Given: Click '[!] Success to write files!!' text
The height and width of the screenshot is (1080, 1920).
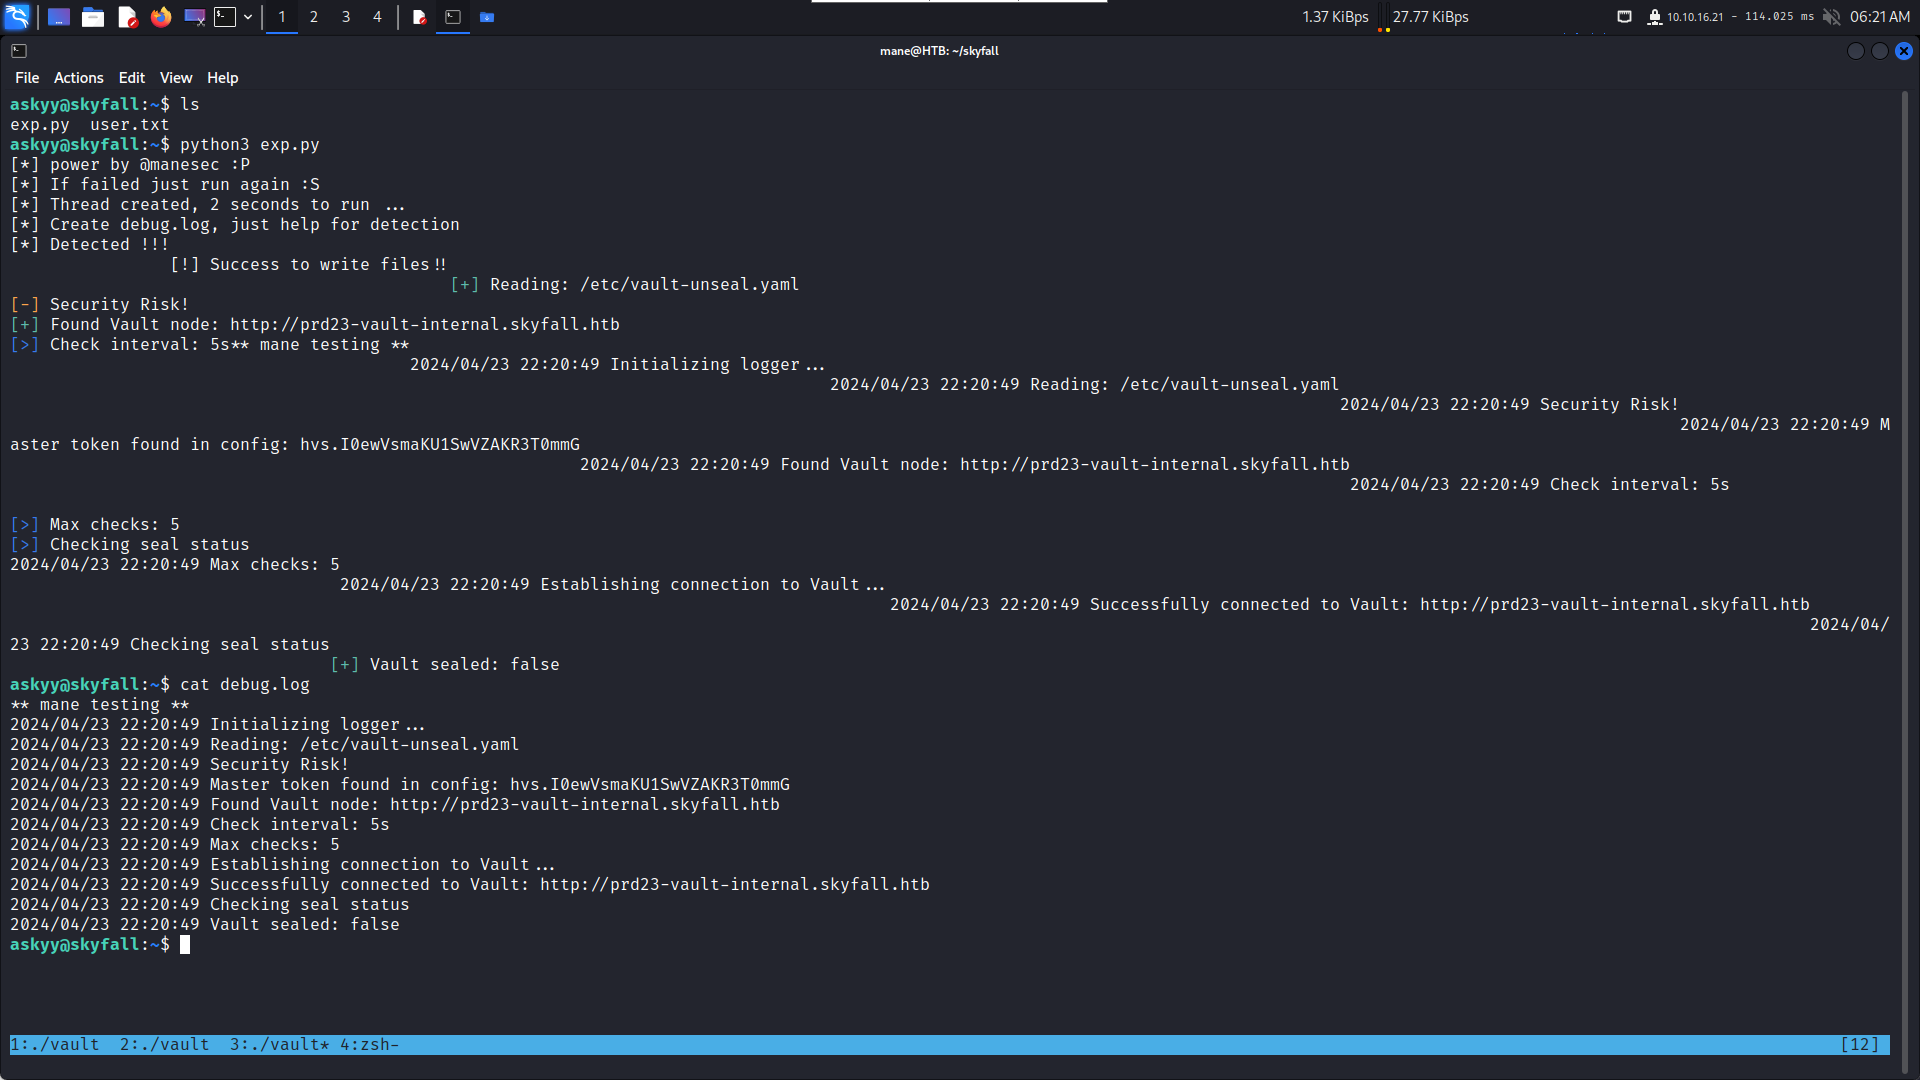Looking at the screenshot, I should coord(309,265).
